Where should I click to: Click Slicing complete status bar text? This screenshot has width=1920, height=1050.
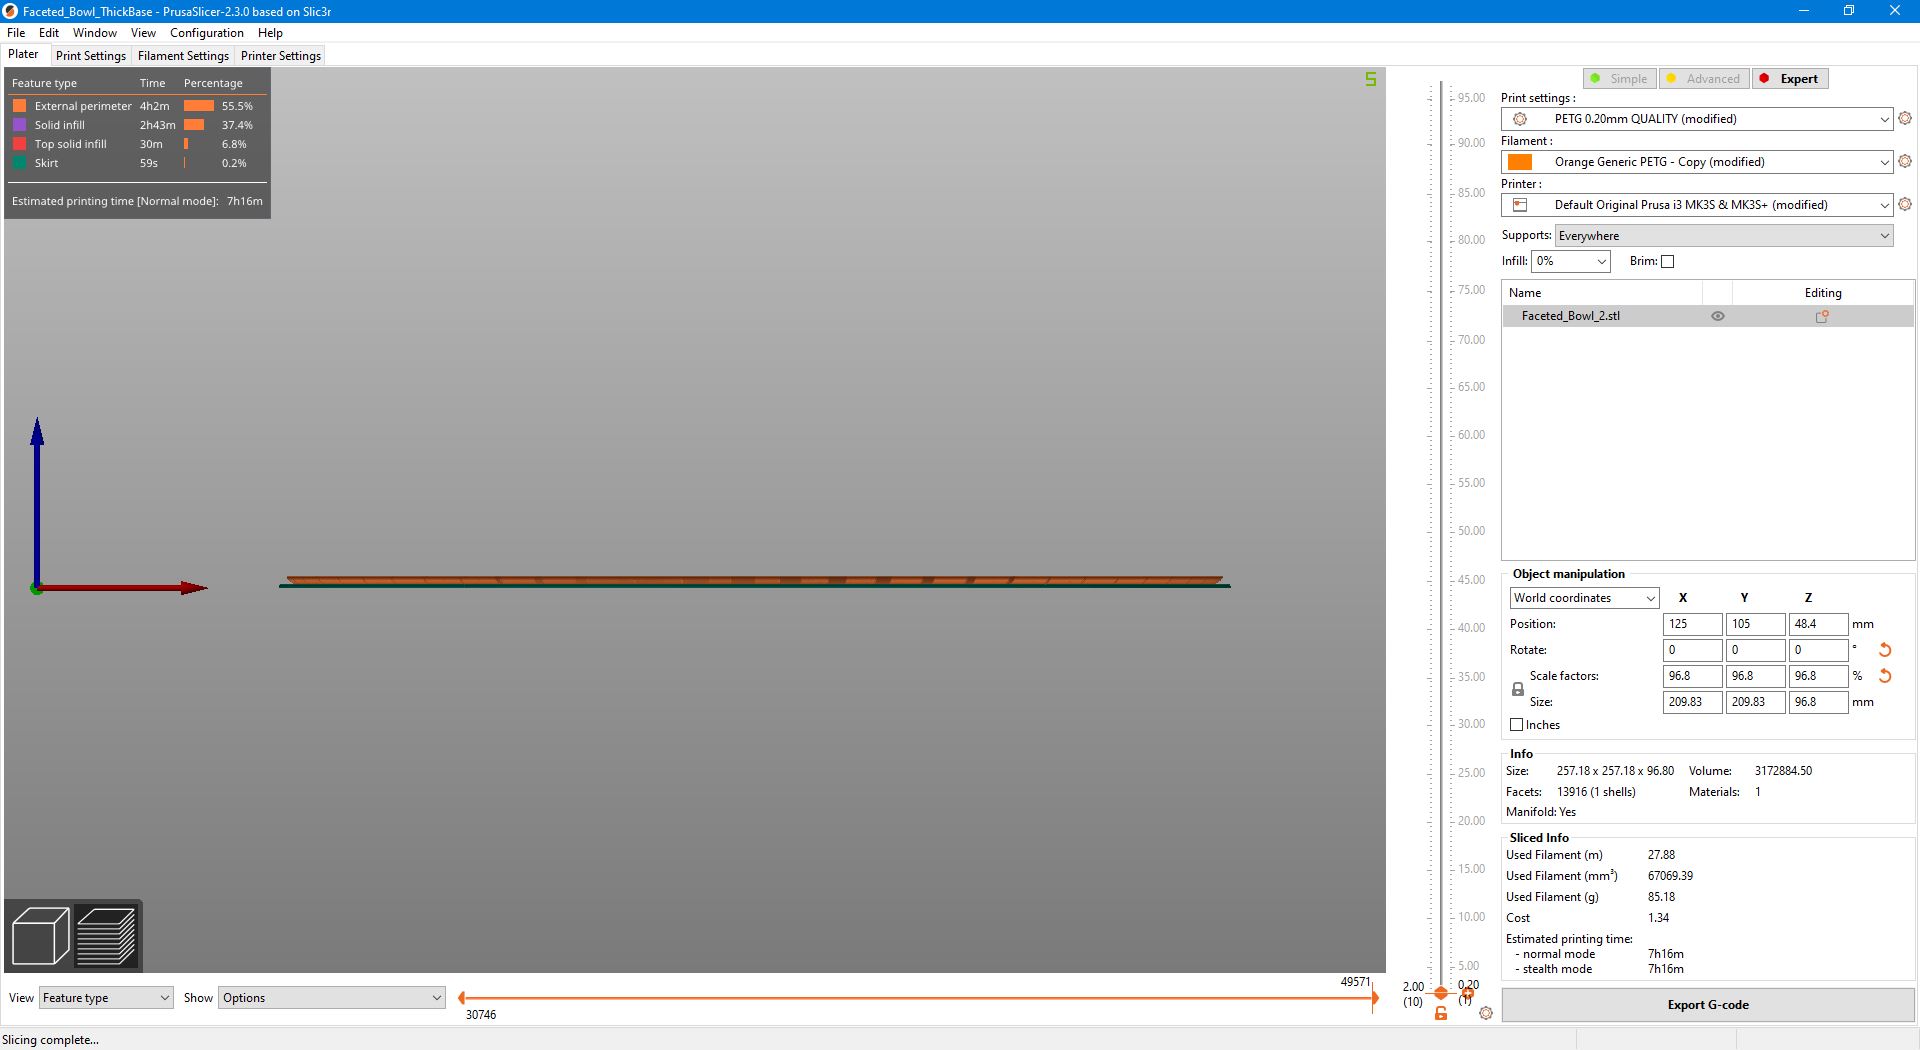pyautogui.click(x=50, y=1039)
